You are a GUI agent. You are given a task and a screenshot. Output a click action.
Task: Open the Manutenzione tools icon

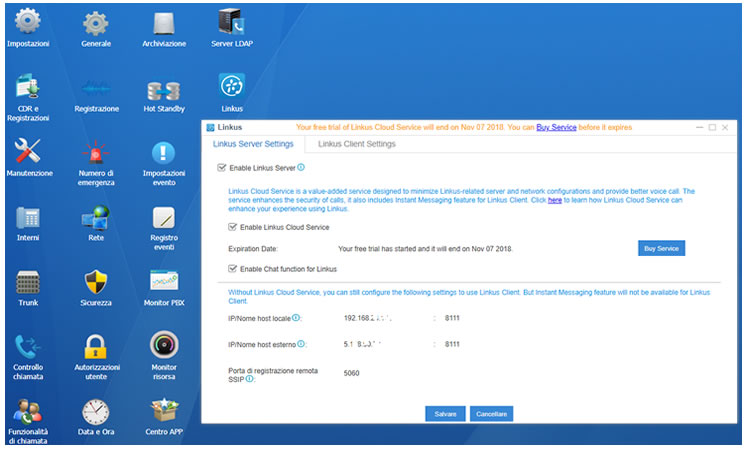tap(28, 151)
